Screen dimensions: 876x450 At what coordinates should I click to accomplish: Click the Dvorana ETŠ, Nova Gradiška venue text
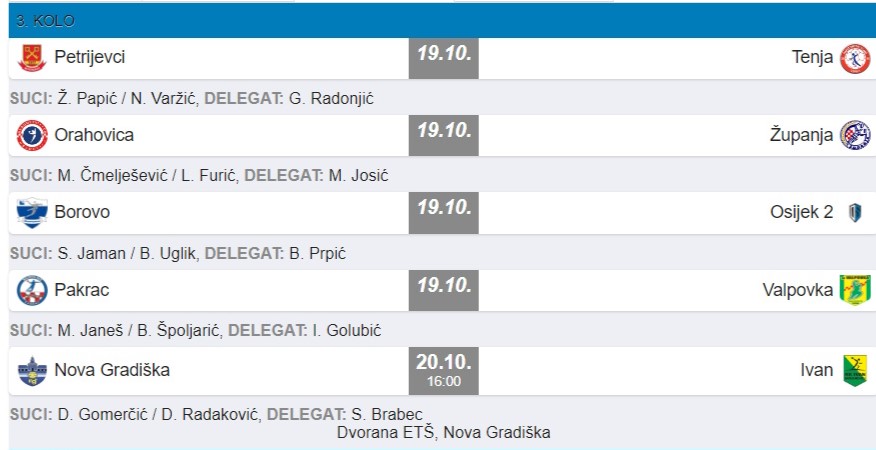pyautogui.click(x=443, y=433)
